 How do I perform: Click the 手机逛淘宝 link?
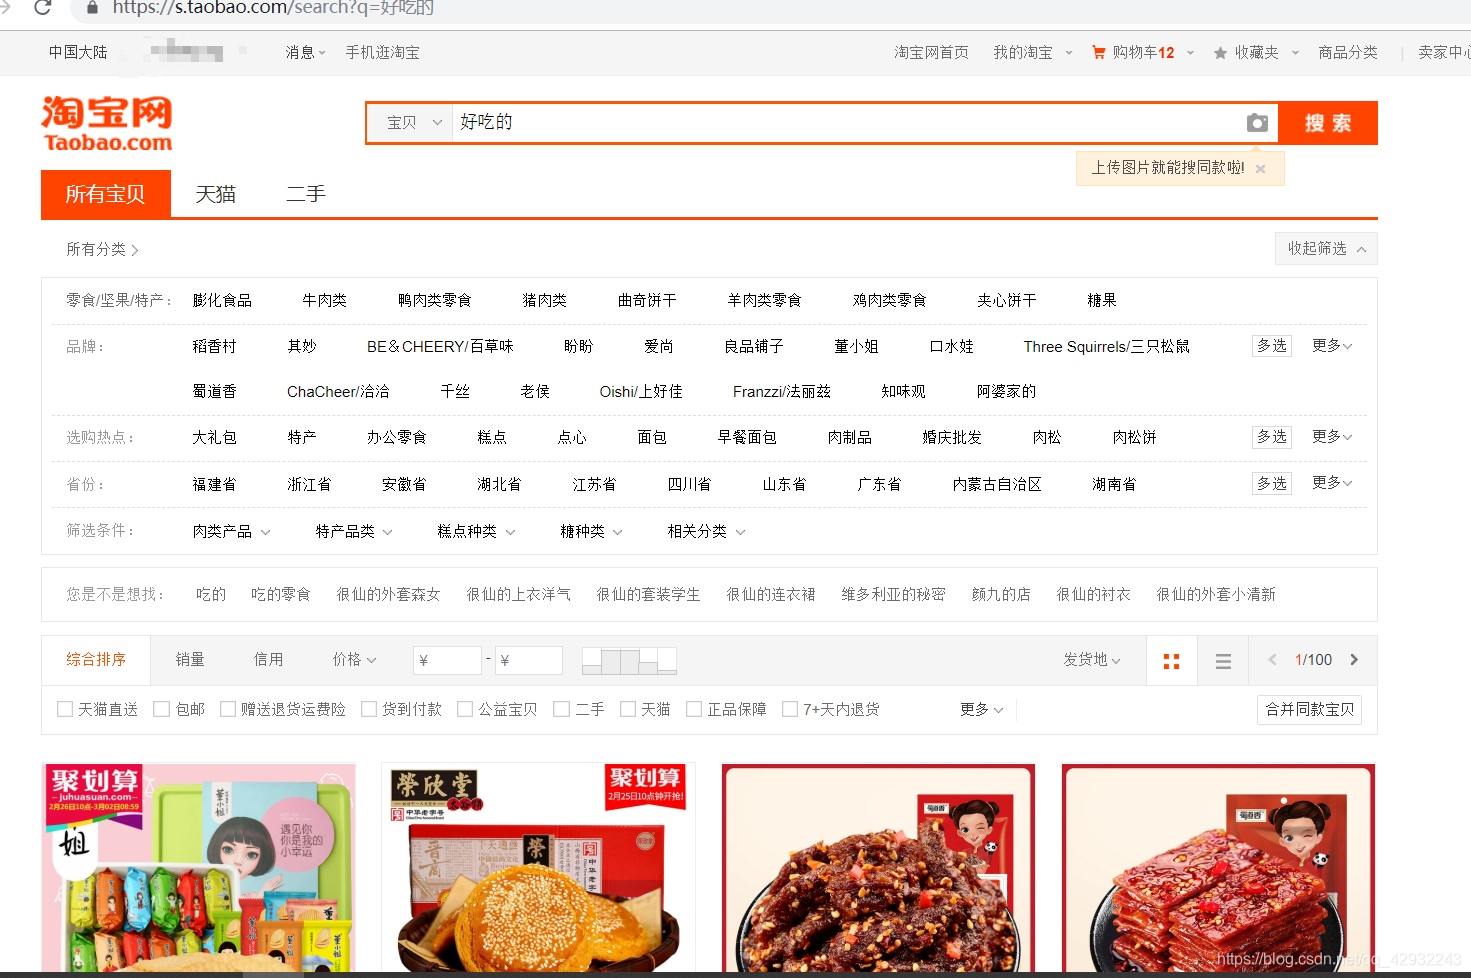click(382, 52)
